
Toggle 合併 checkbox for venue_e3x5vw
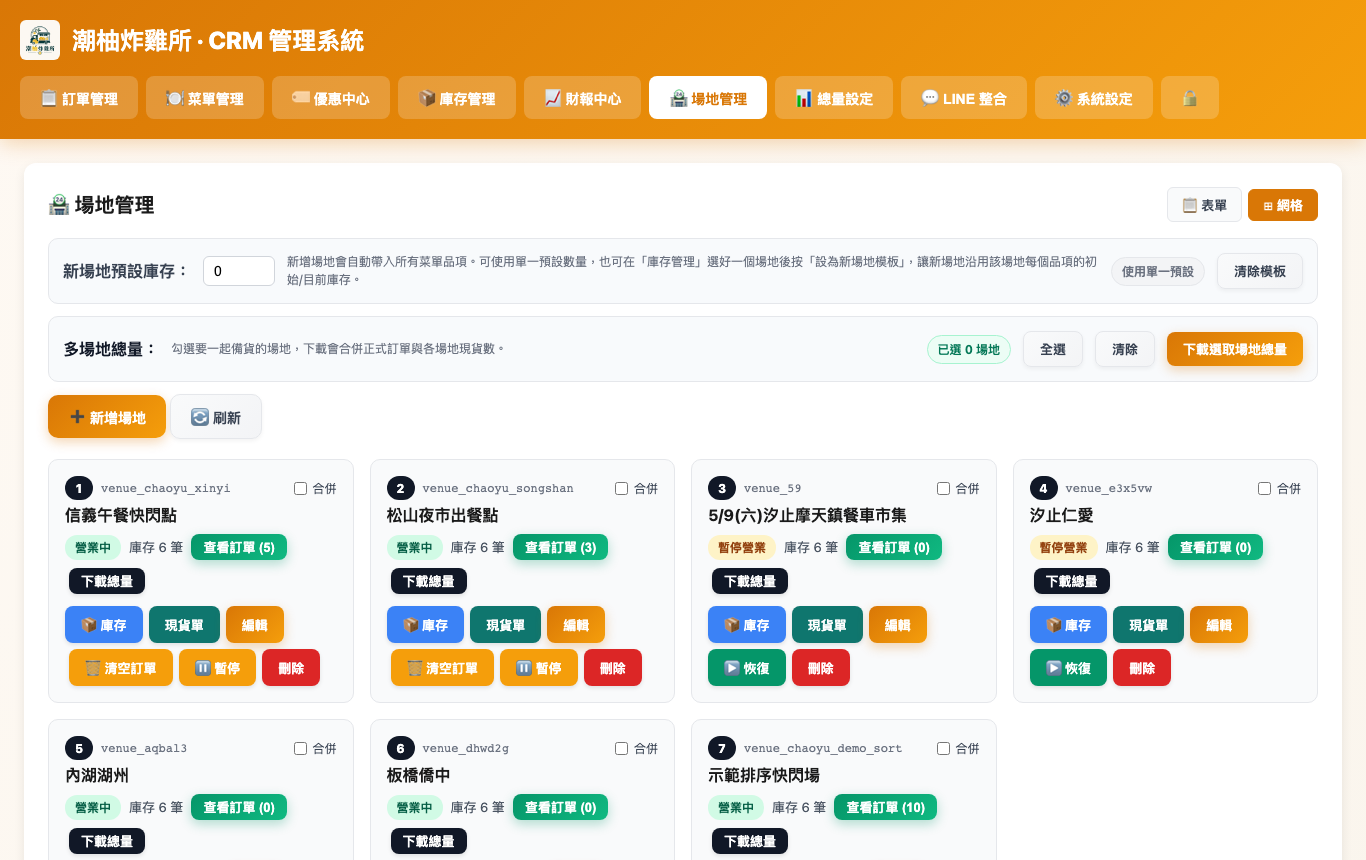pos(1264,489)
